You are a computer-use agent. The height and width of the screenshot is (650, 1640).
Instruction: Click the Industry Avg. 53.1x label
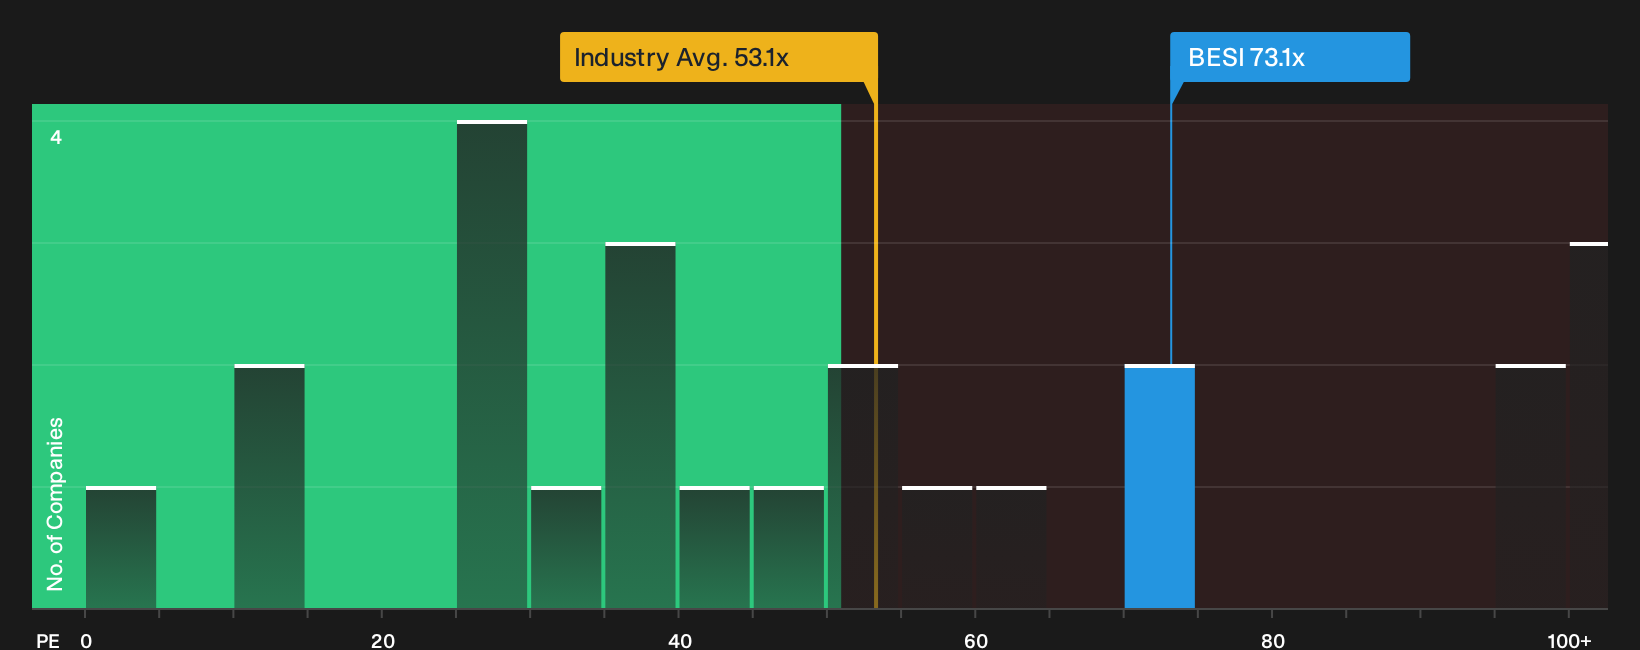tap(718, 57)
